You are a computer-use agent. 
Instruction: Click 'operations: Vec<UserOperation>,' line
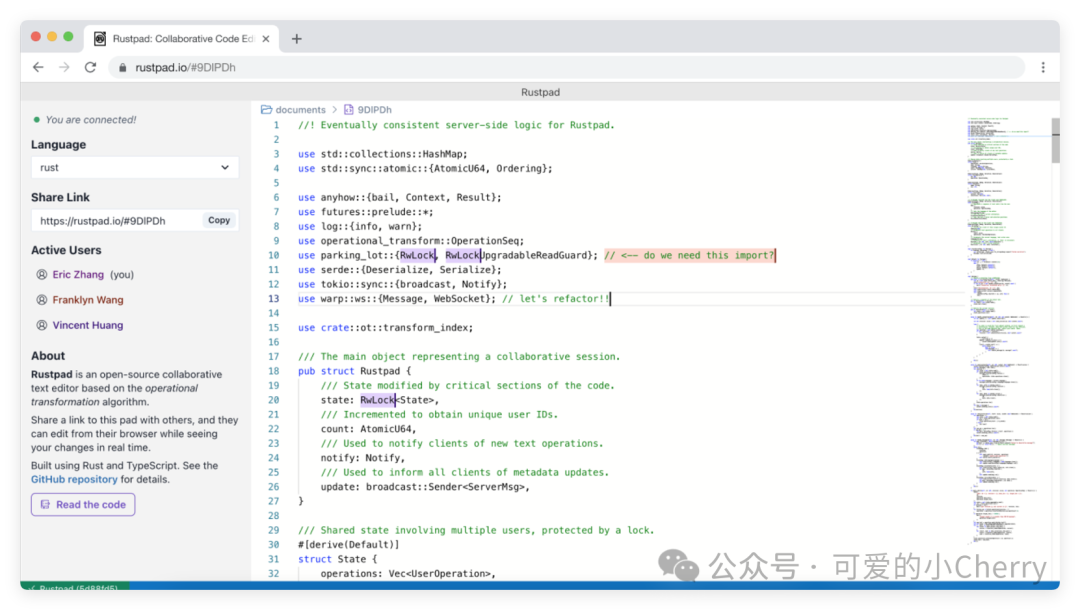click(408, 574)
